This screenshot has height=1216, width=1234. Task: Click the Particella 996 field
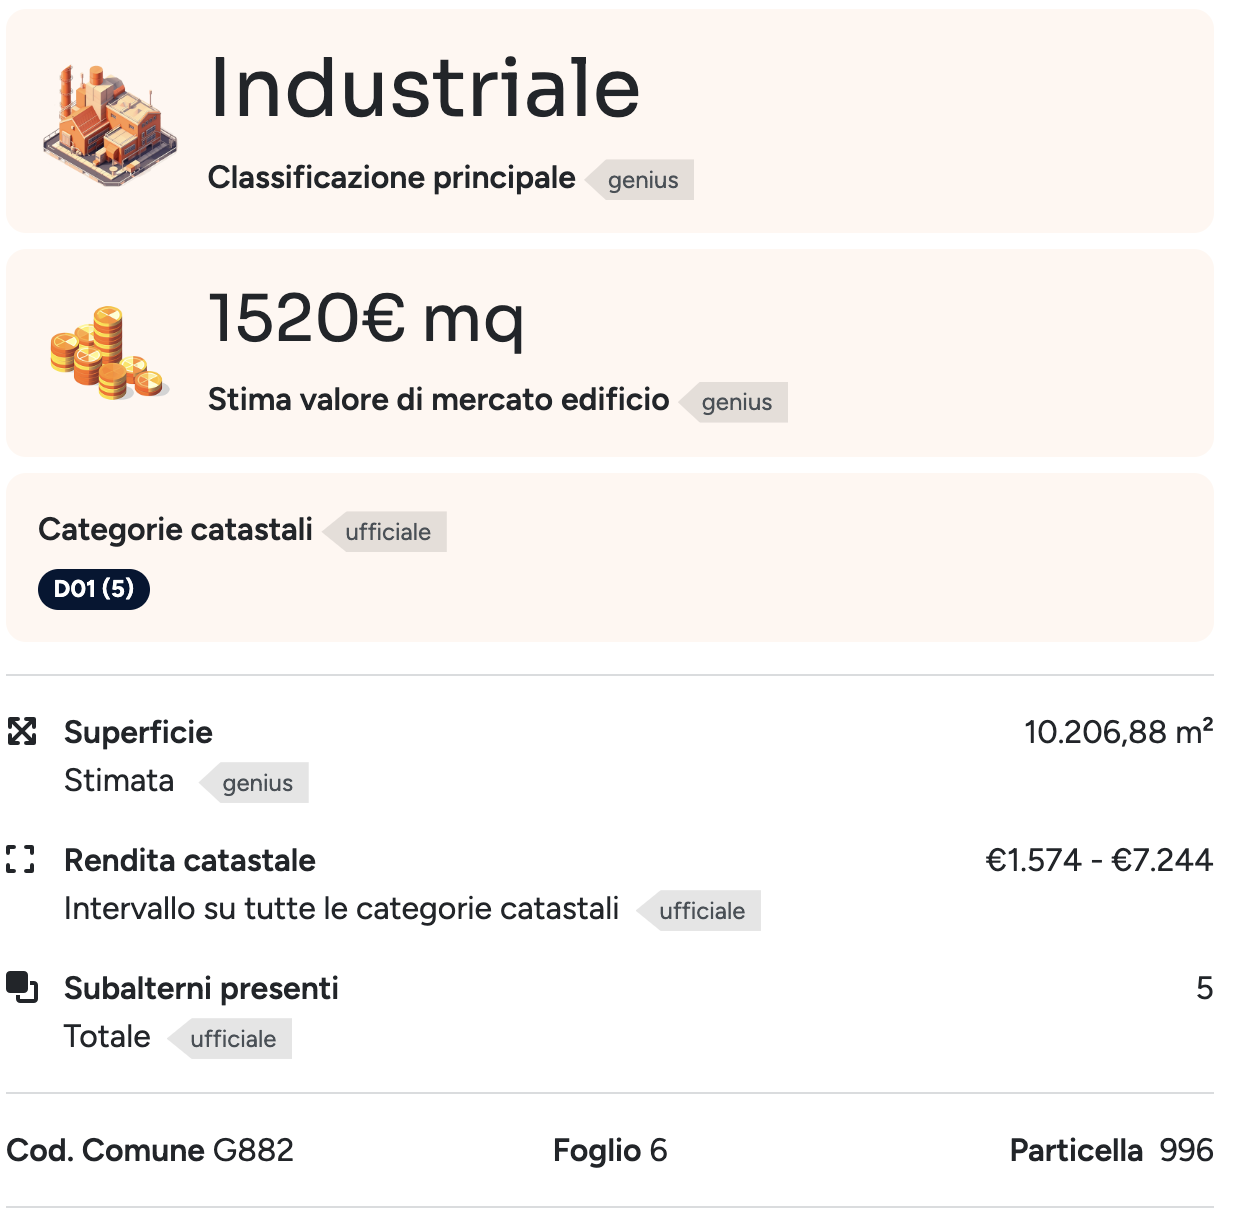[x=1111, y=1150]
